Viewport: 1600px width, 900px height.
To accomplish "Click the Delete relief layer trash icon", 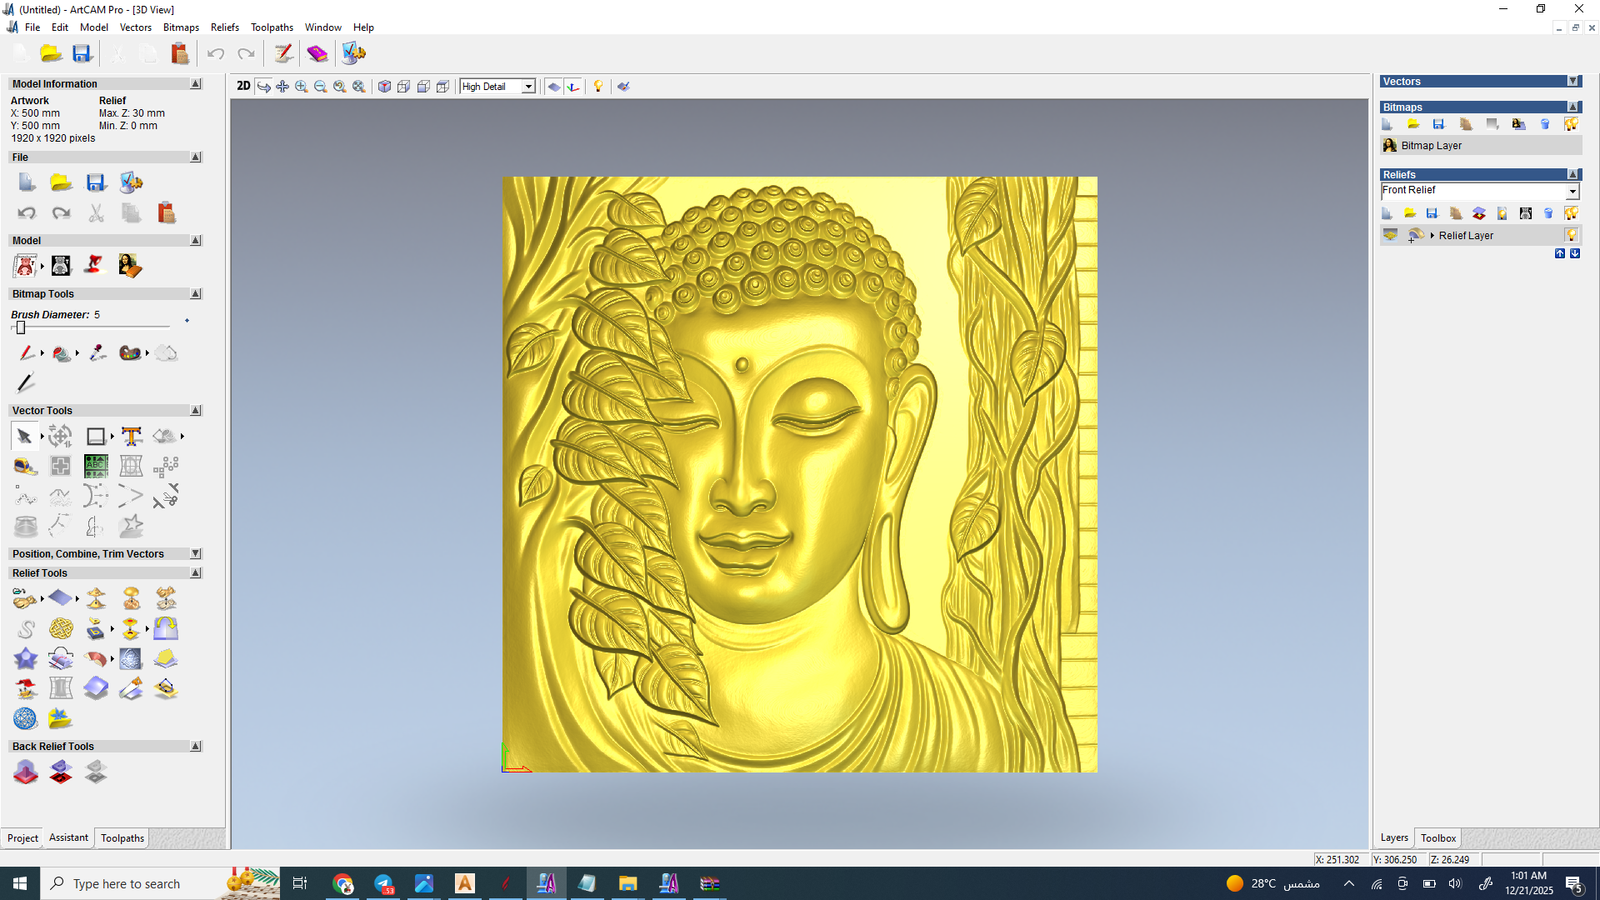I will tap(1548, 213).
